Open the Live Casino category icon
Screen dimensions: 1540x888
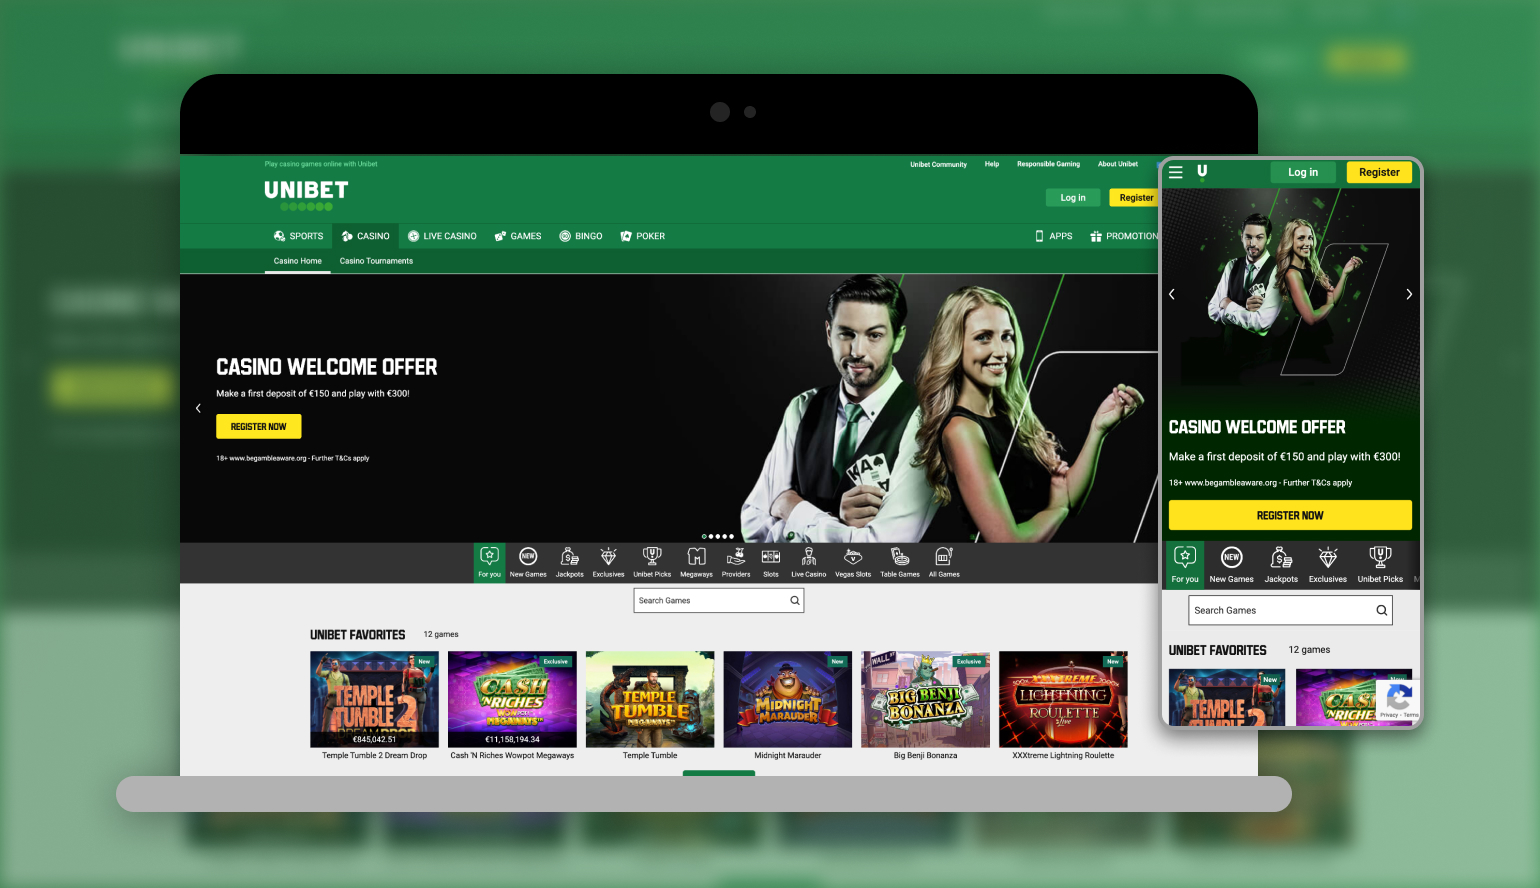point(809,562)
